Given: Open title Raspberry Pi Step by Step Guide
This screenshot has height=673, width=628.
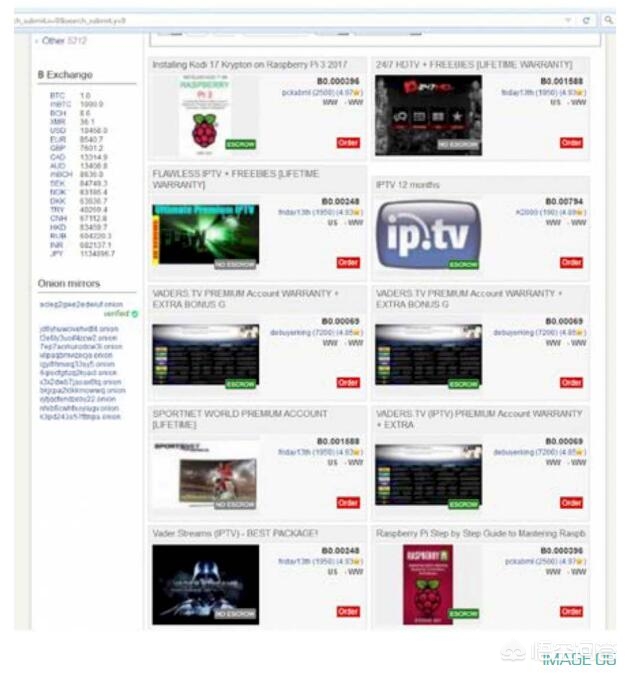Looking at the screenshot, I should click(x=481, y=534).
